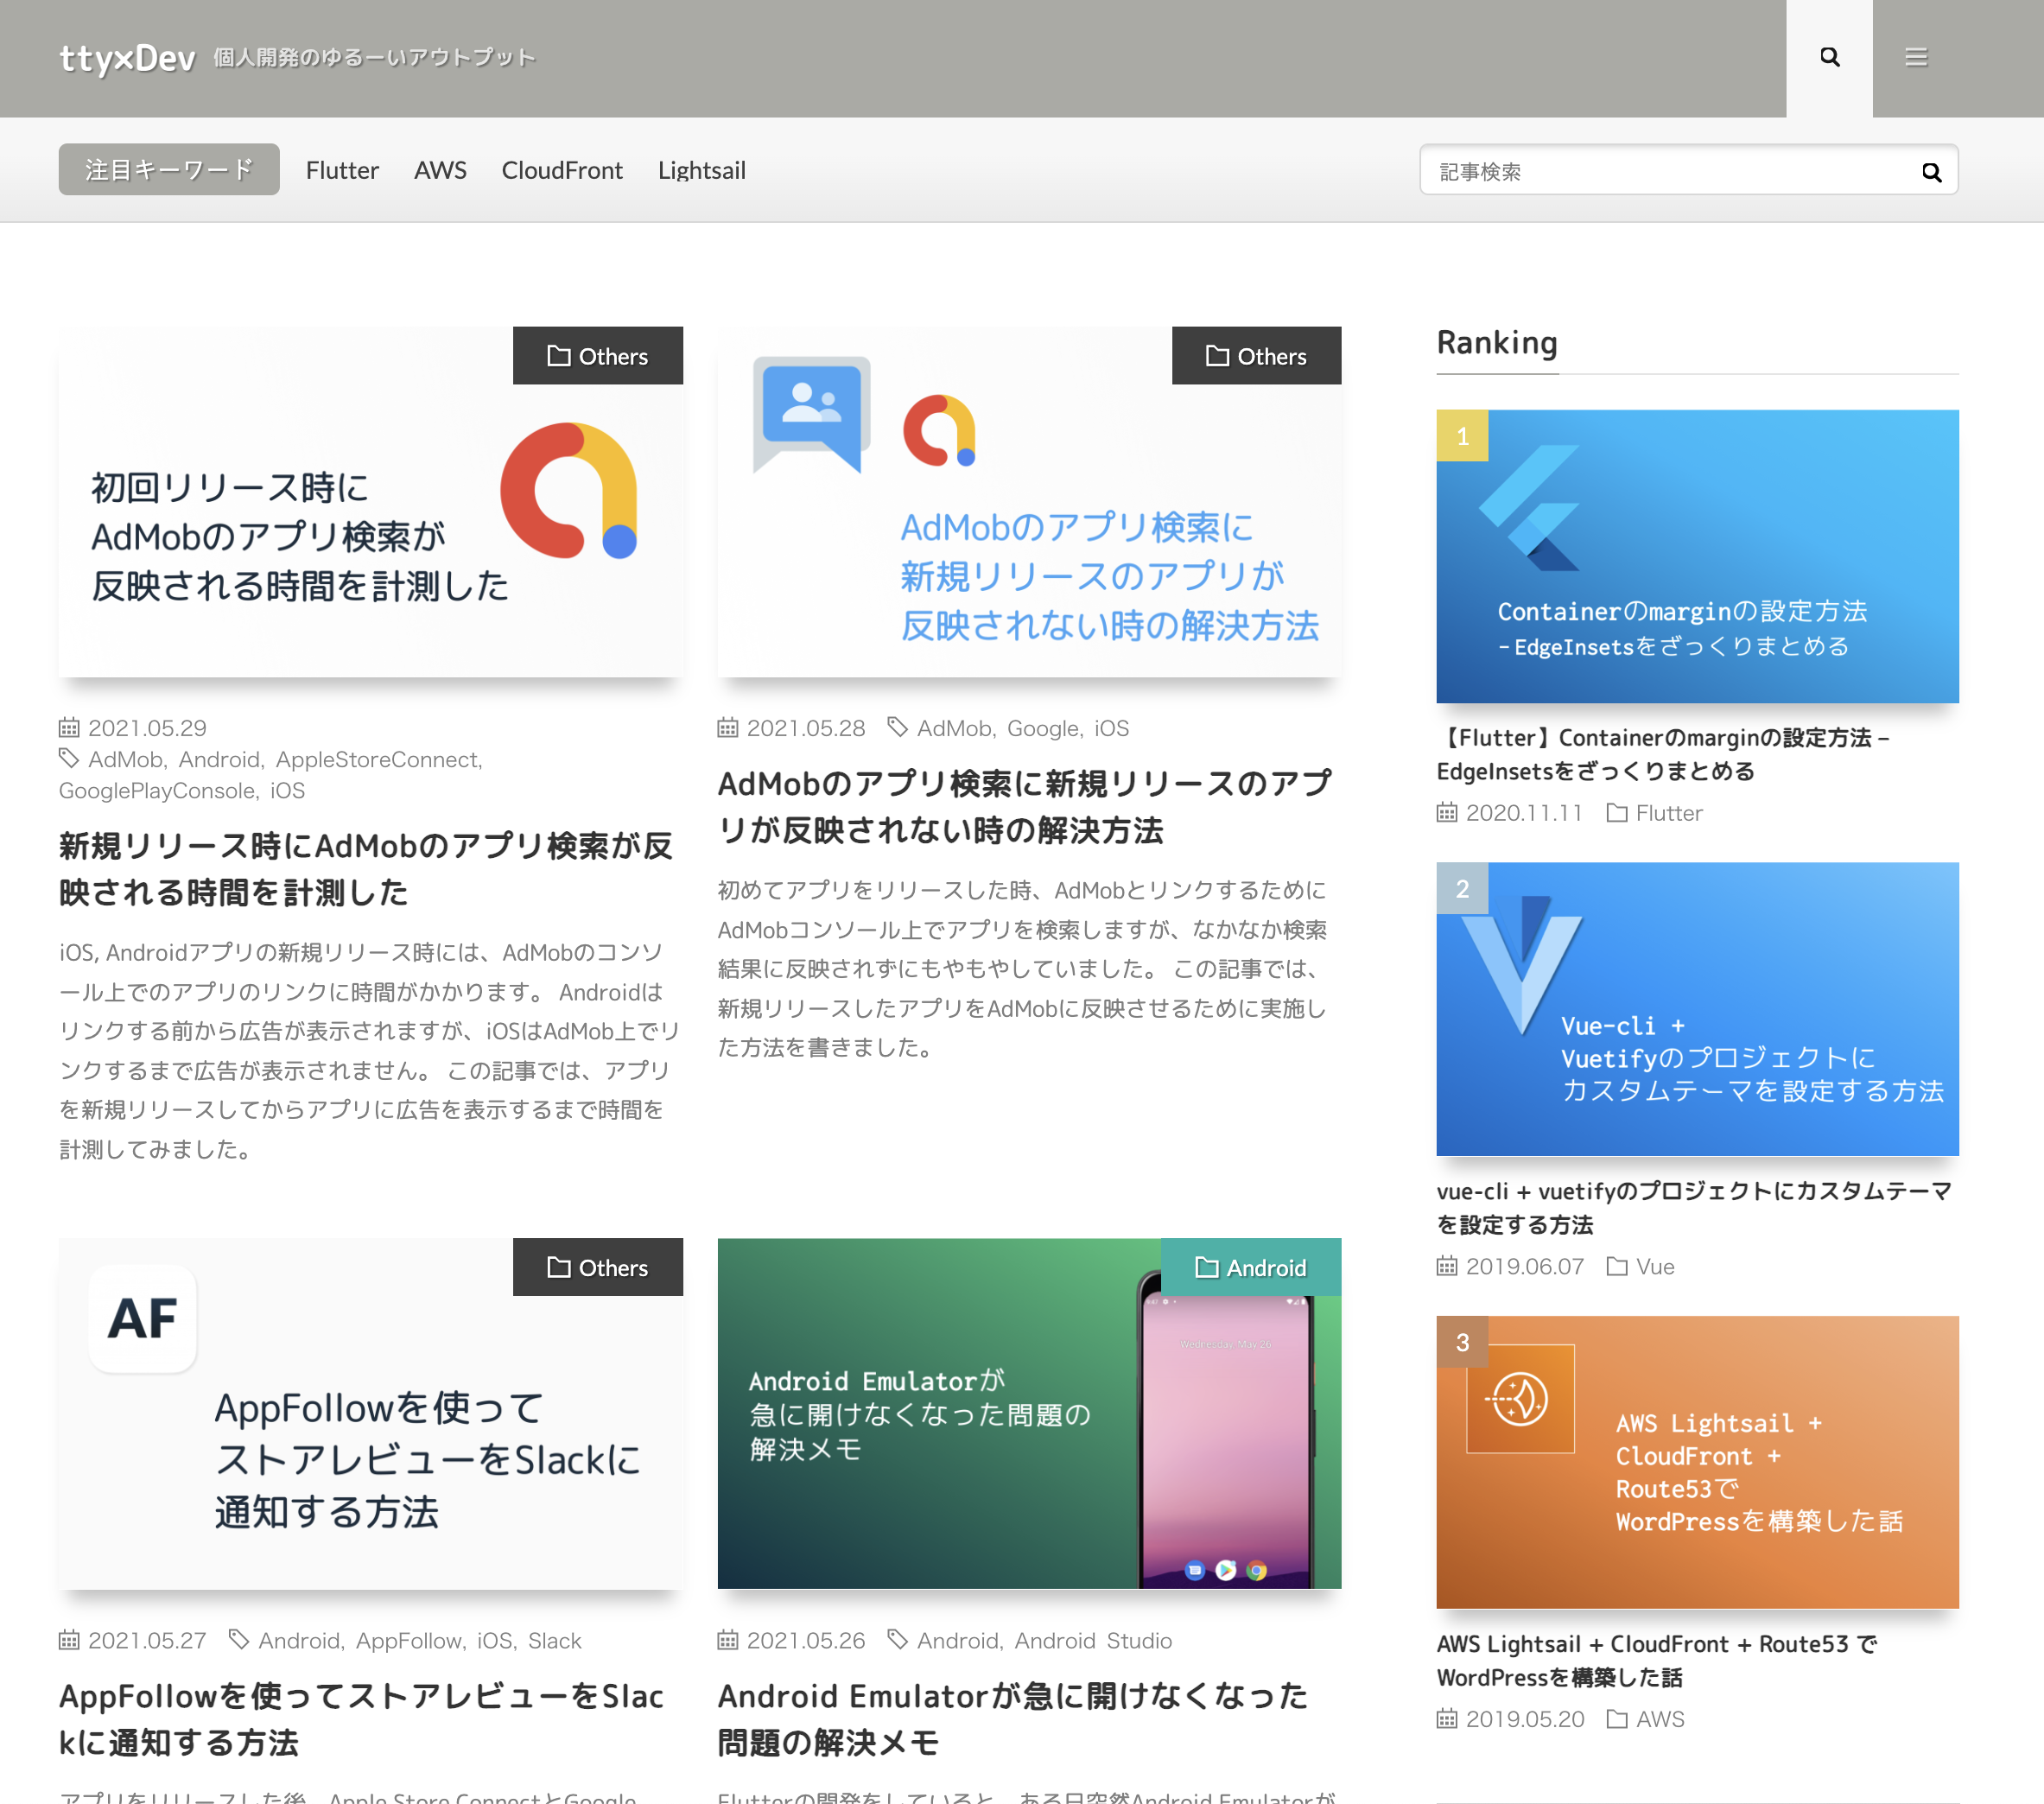This screenshot has width=2044, height=1804.
Task: Select the Lightsail keyword link
Action: (701, 170)
